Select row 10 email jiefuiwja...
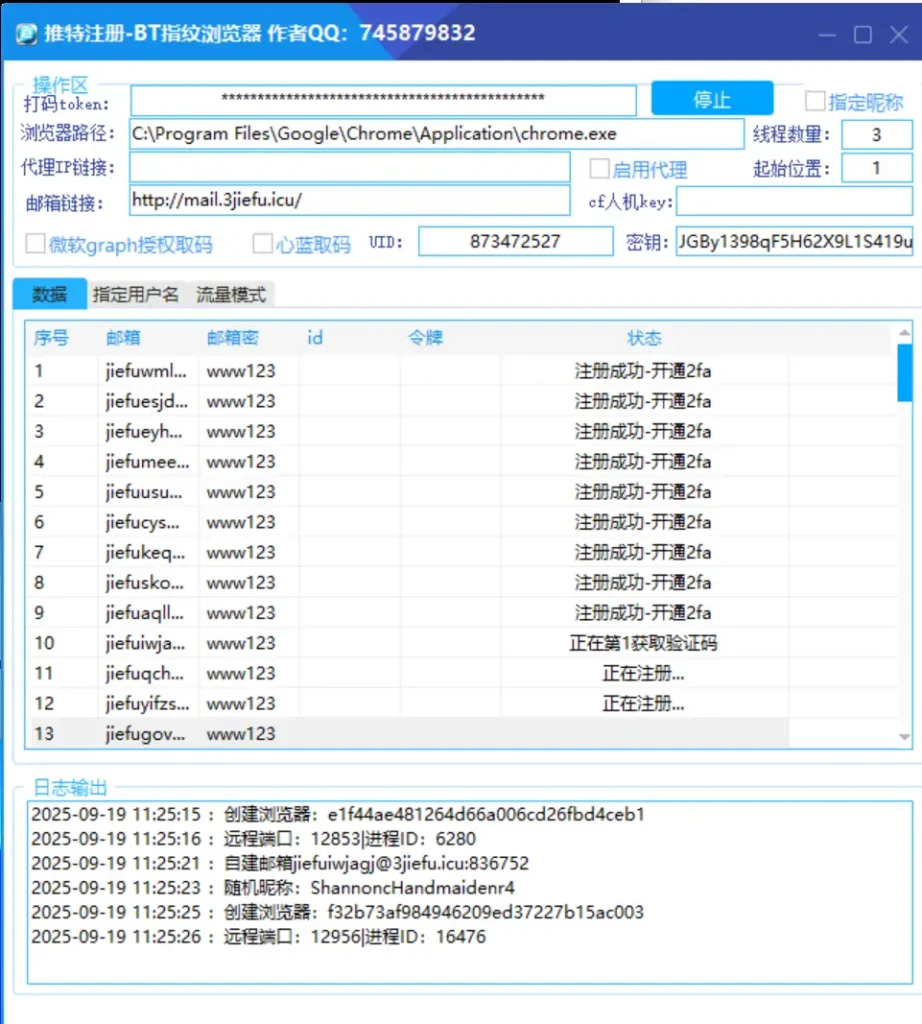The height and width of the screenshot is (1024, 922). coord(145,643)
